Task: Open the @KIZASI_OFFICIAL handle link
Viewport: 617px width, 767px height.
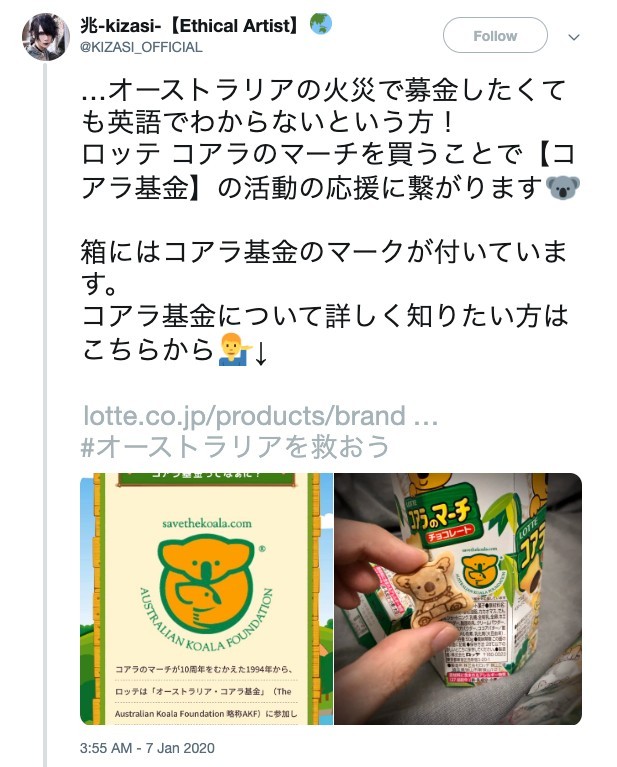Action: [141, 47]
